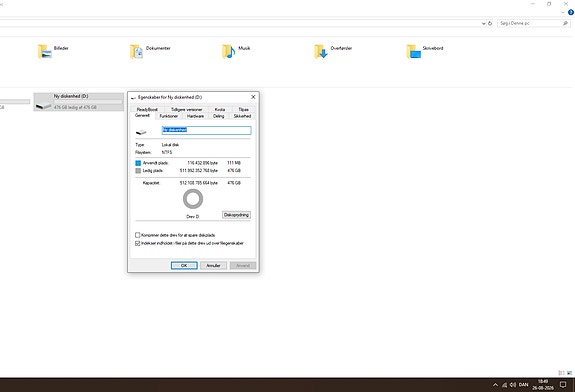Click the Diskoprydning button
The width and height of the screenshot is (575, 392).
click(237, 215)
